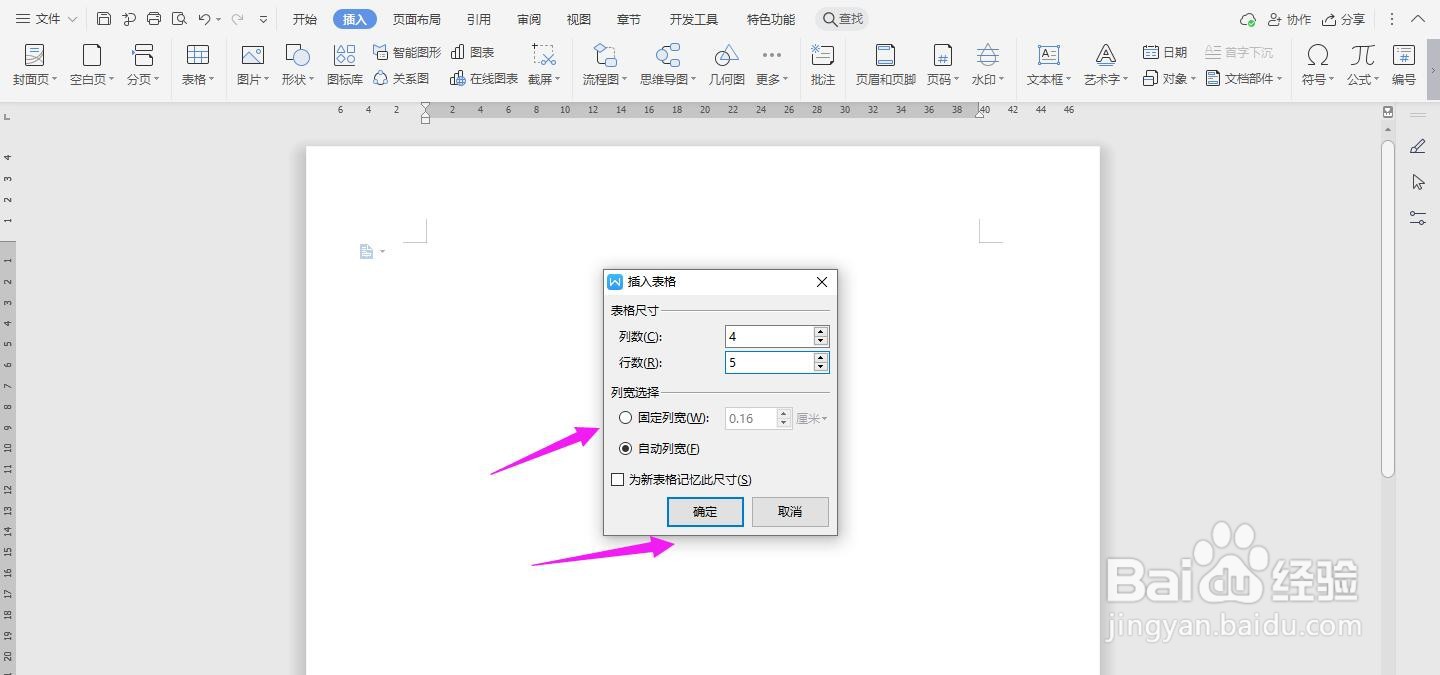
Task: Switch to the View (视图) tab
Action: coord(579,19)
